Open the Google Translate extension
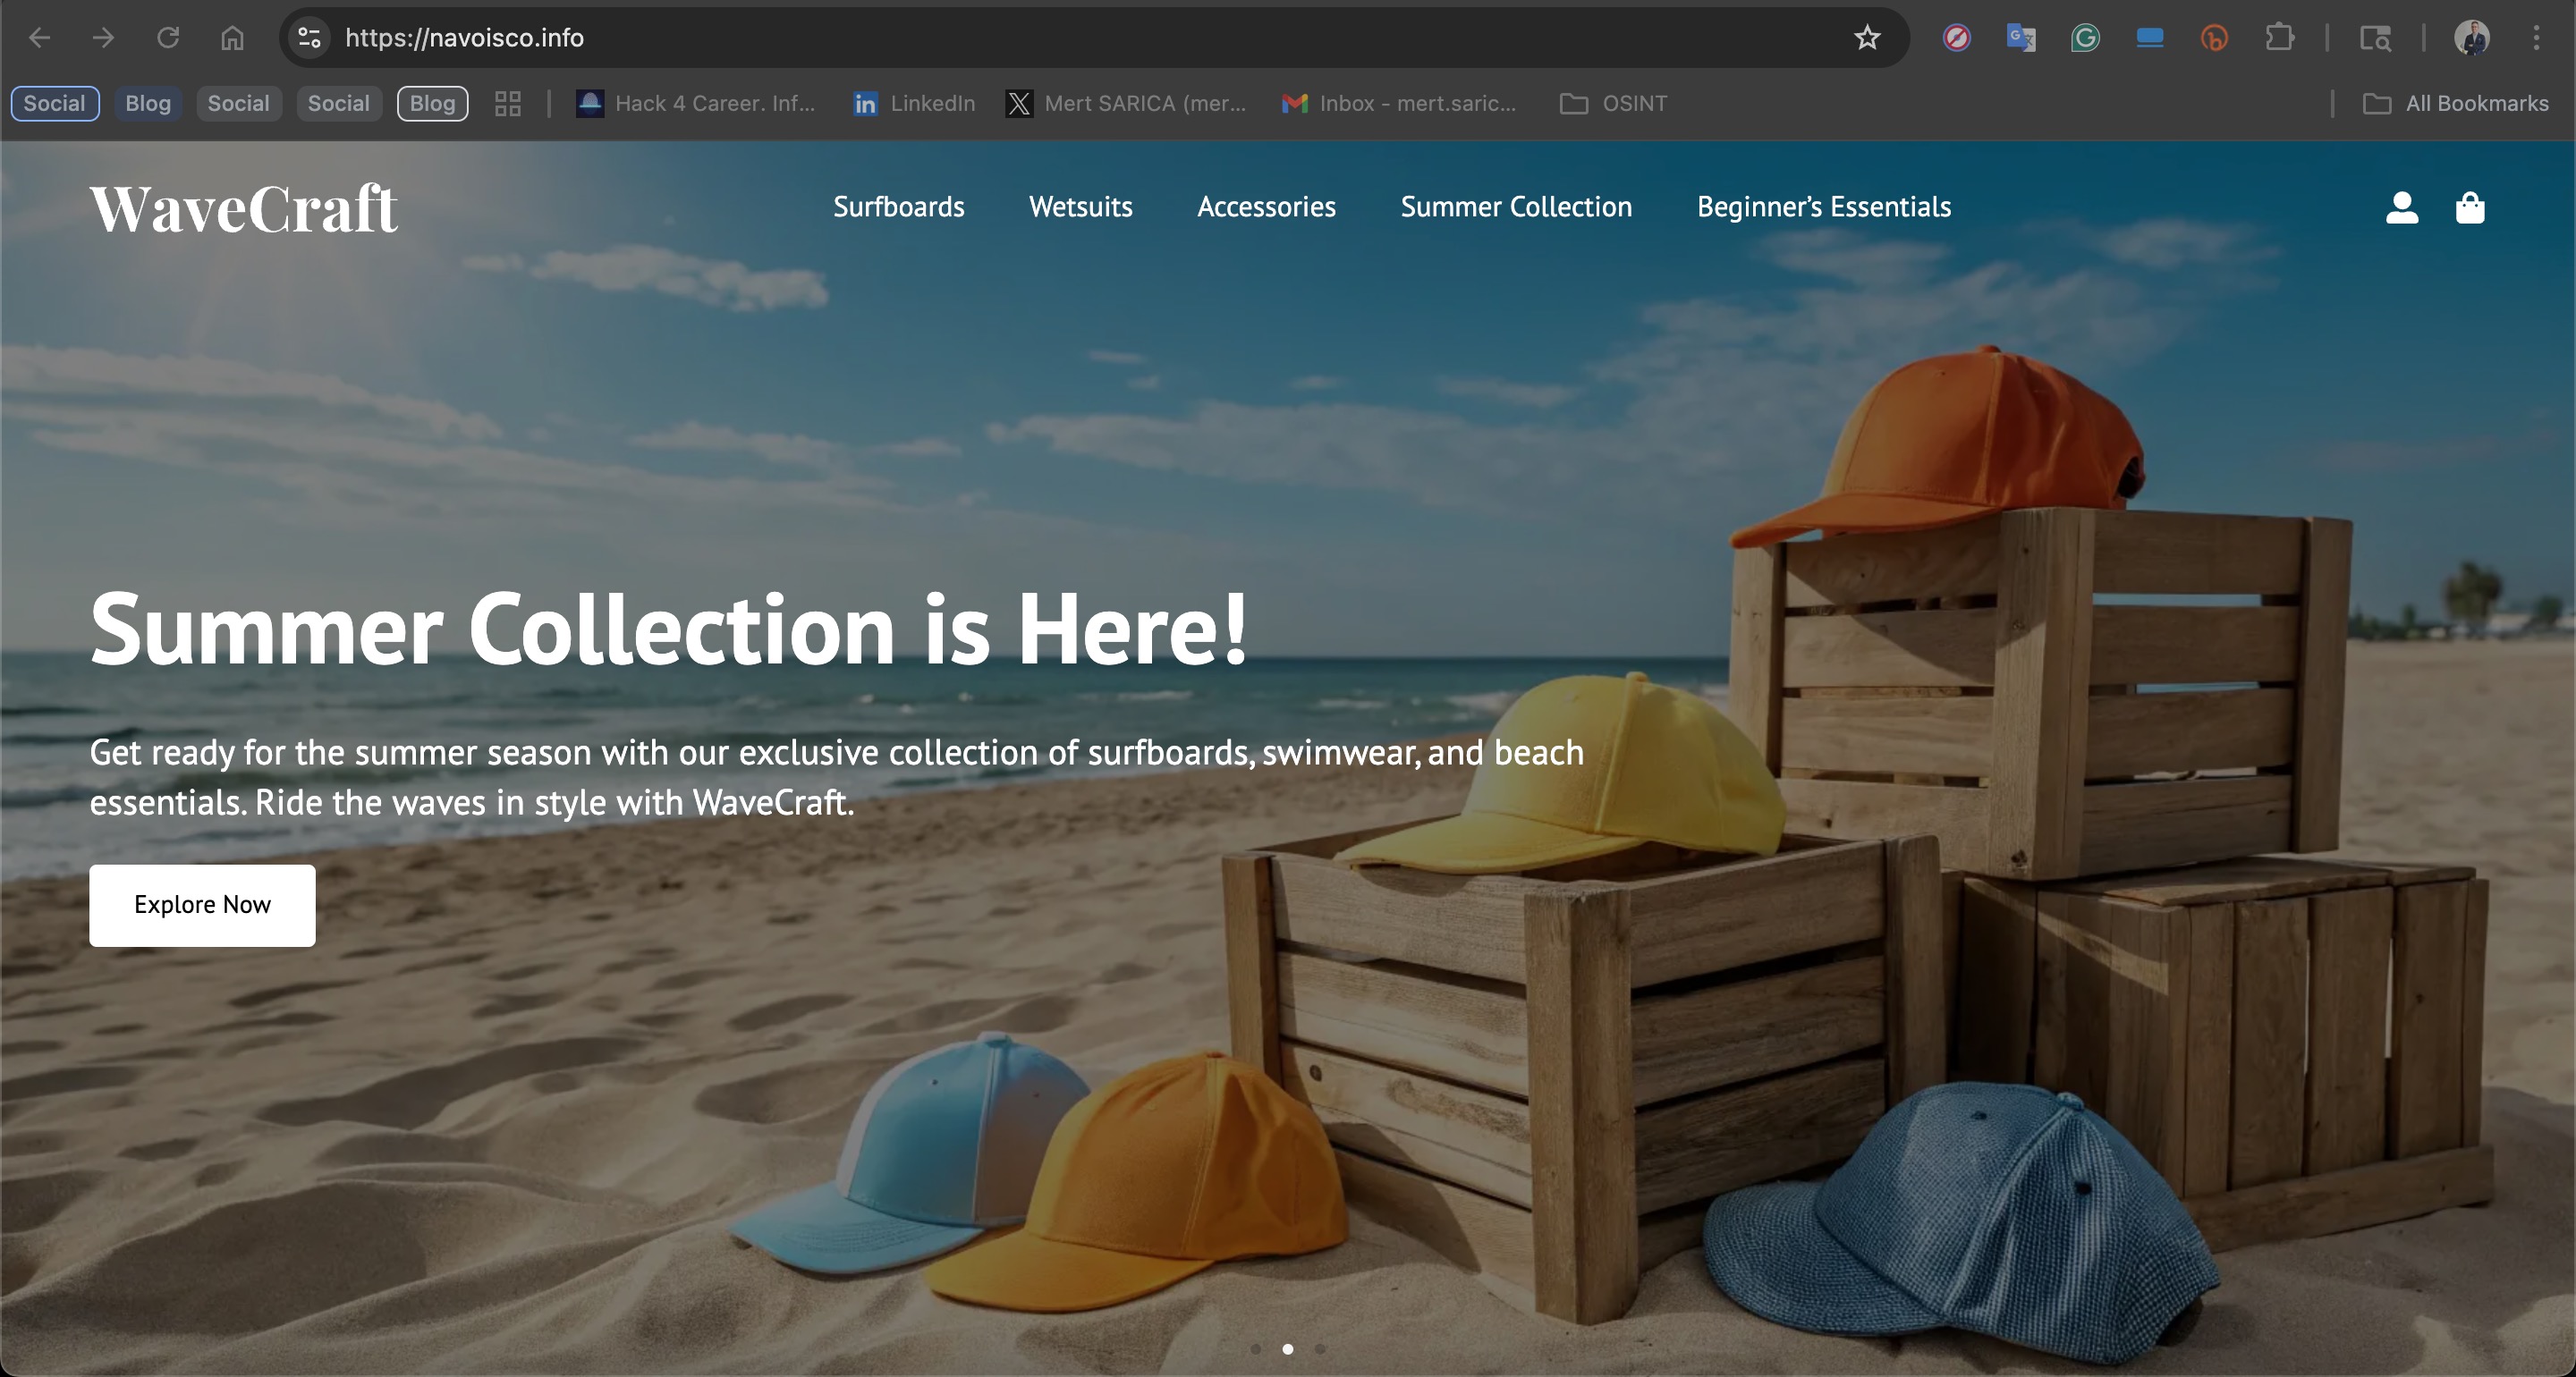 click(2021, 38)
